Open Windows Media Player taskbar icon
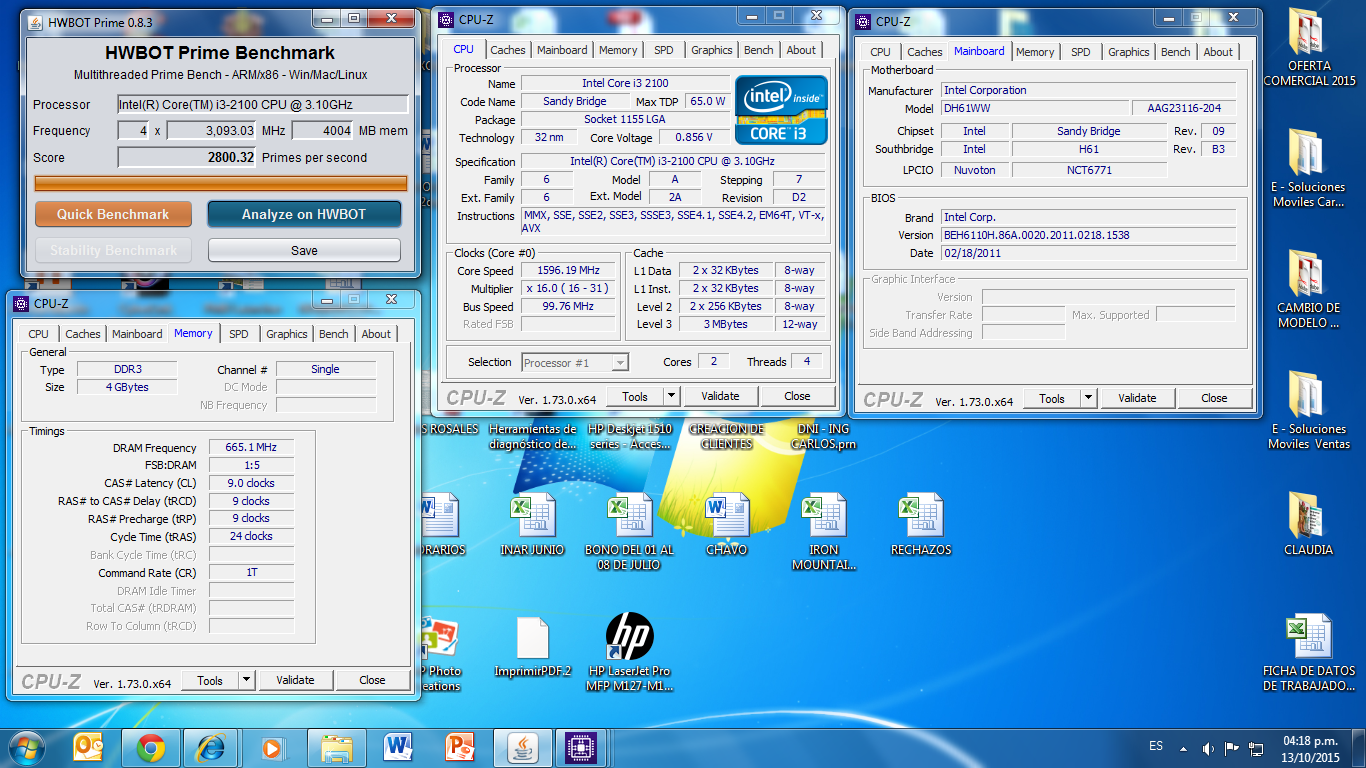Viewport: 1366px width, 768px height. tap(271, 747)
